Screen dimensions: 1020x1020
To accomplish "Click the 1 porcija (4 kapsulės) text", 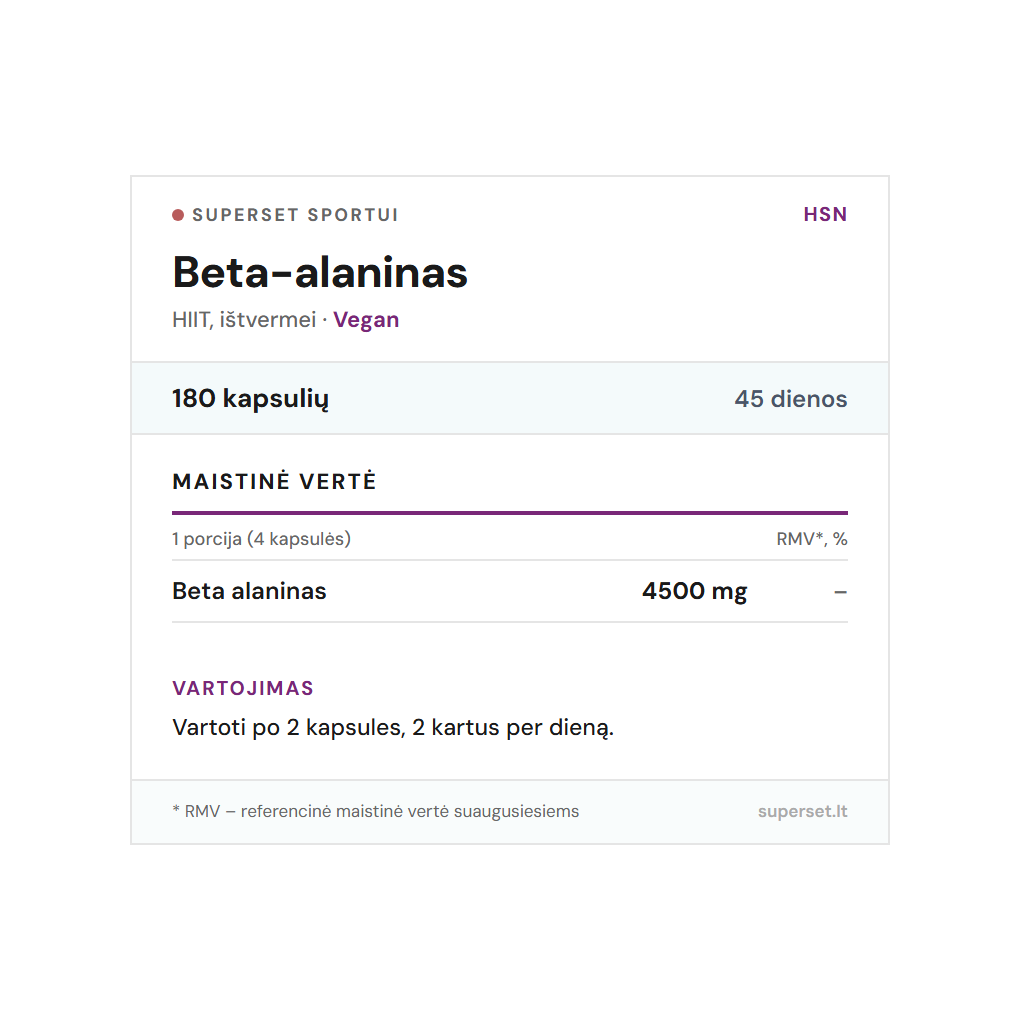I will (x=261, y=539).
